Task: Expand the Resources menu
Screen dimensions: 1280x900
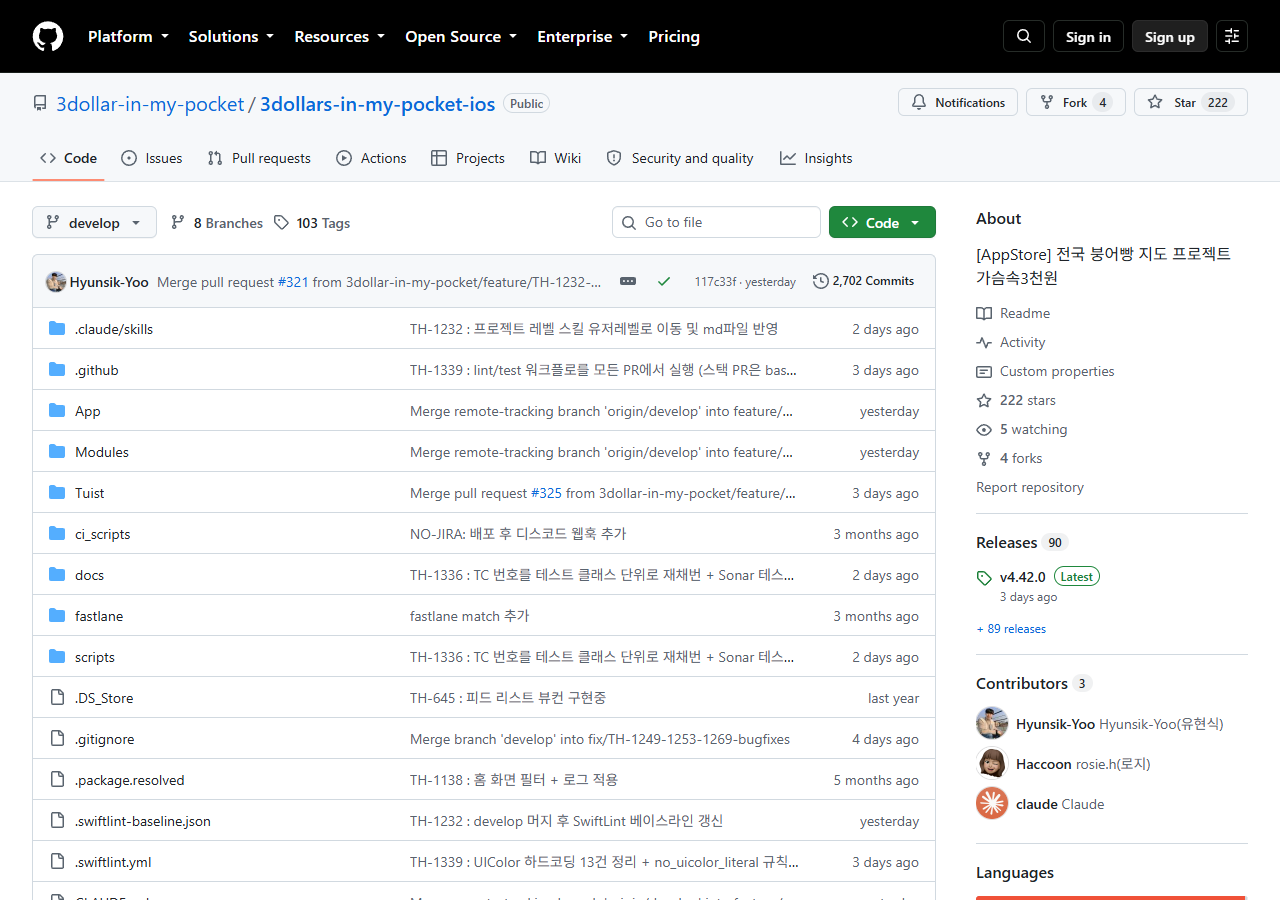Action: click(339, 36)
